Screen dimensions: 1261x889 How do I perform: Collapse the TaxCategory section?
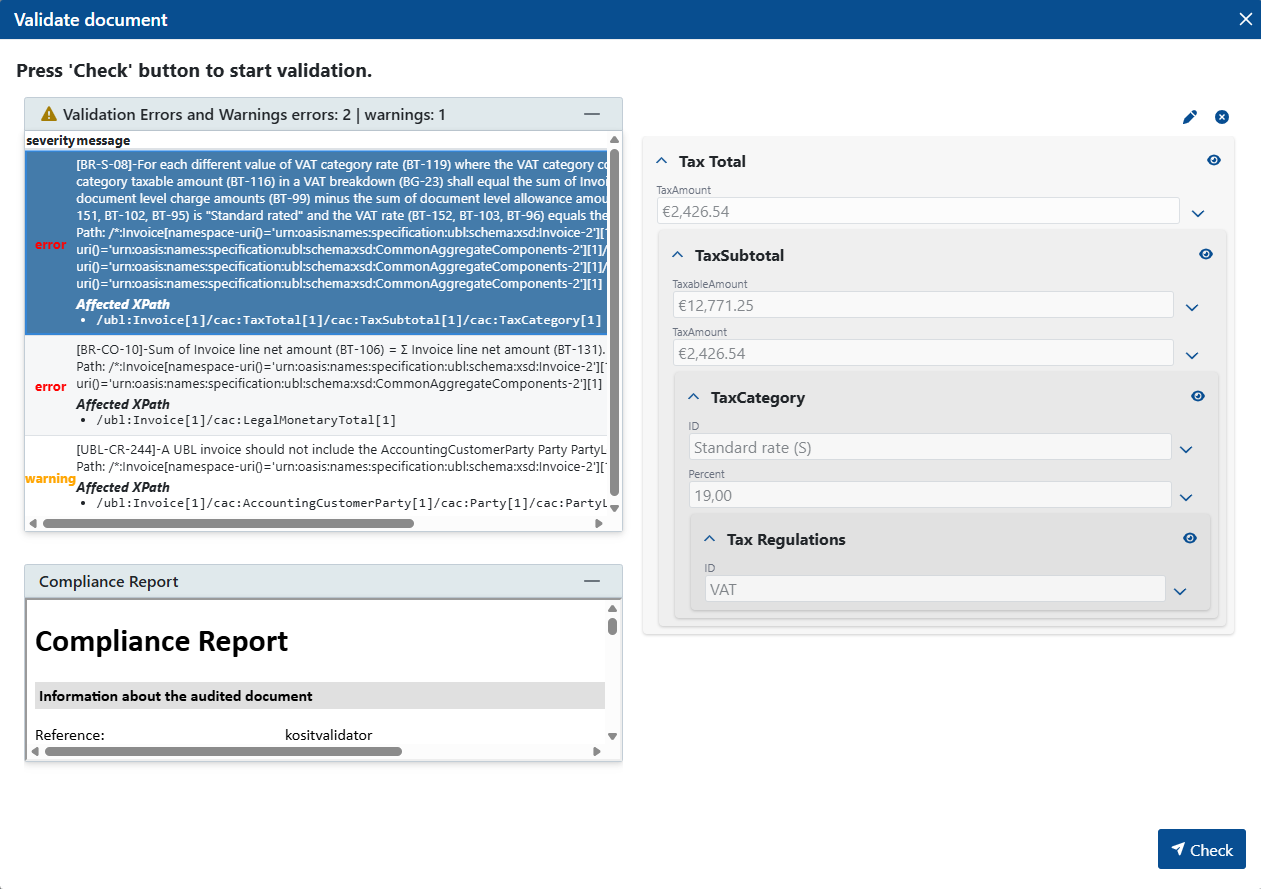click(x=693, y=397)
